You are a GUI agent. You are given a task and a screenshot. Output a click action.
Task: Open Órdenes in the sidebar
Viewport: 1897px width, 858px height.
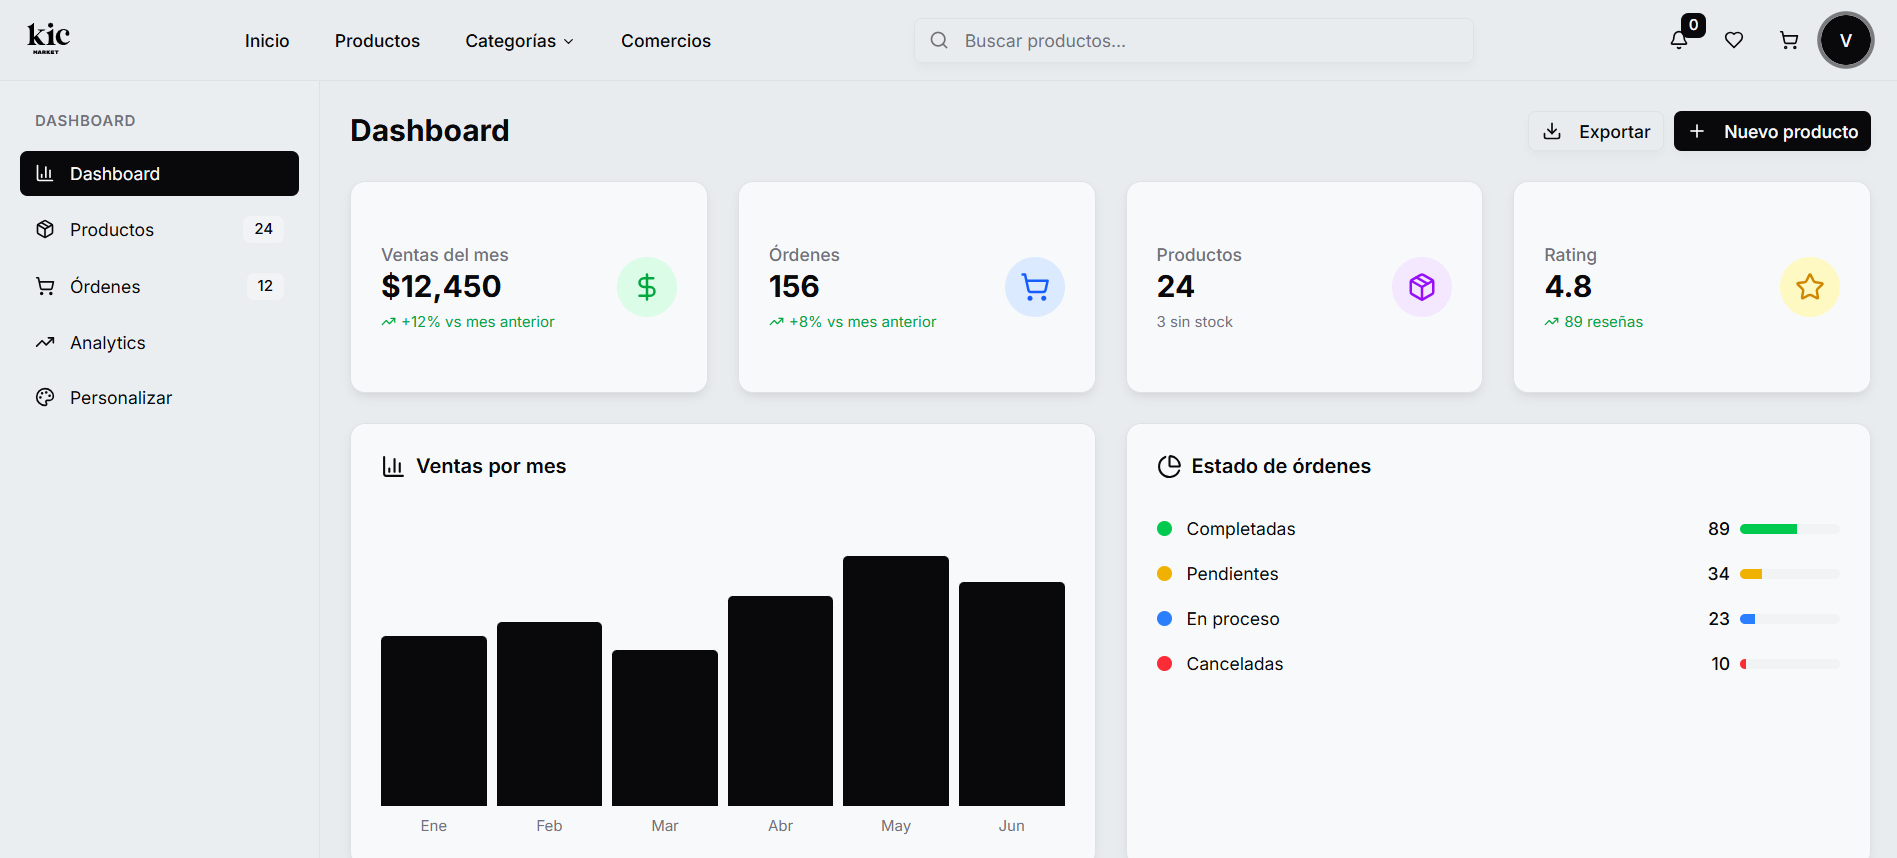pos(159,287)
